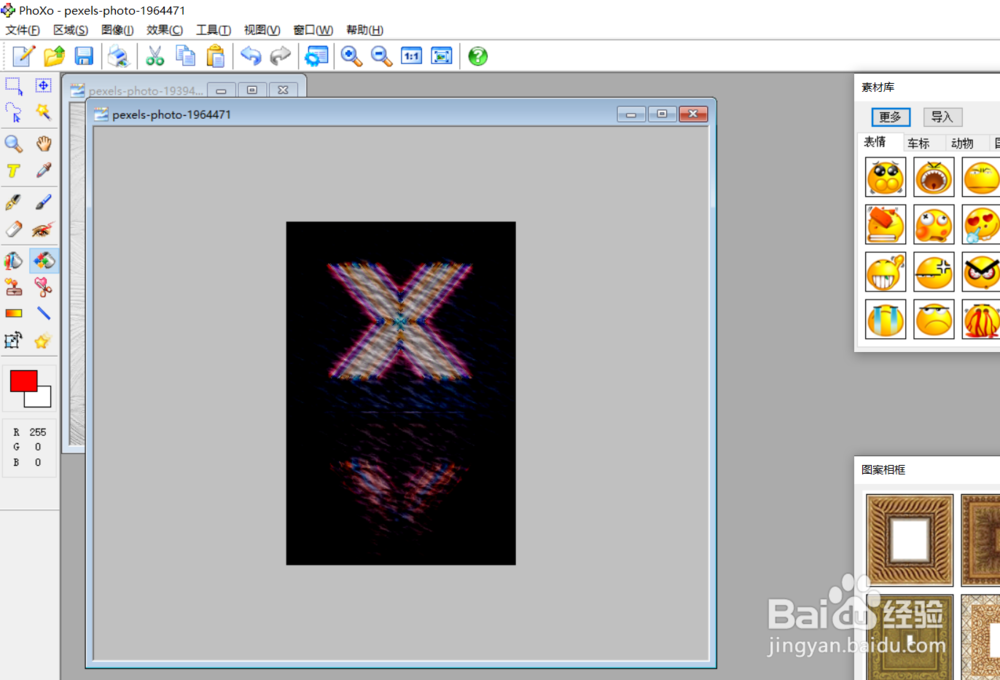Switch to the 表情 tab
The width and height of the screenshot is (1000, 680).
coord(874,142)
